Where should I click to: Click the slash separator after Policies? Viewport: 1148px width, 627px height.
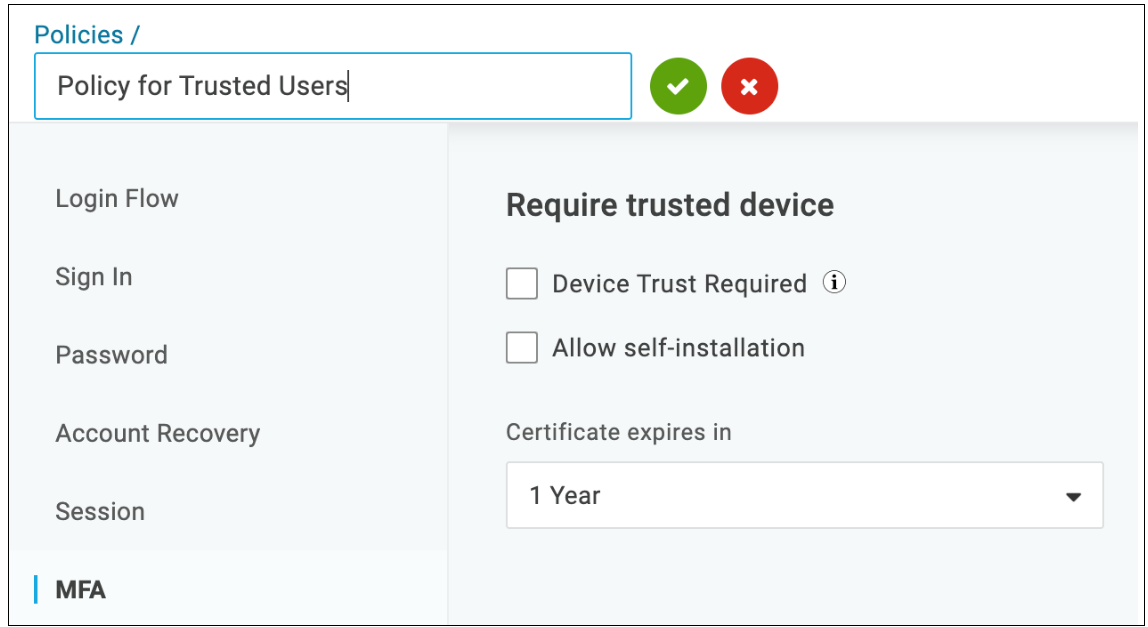(135, 34)
